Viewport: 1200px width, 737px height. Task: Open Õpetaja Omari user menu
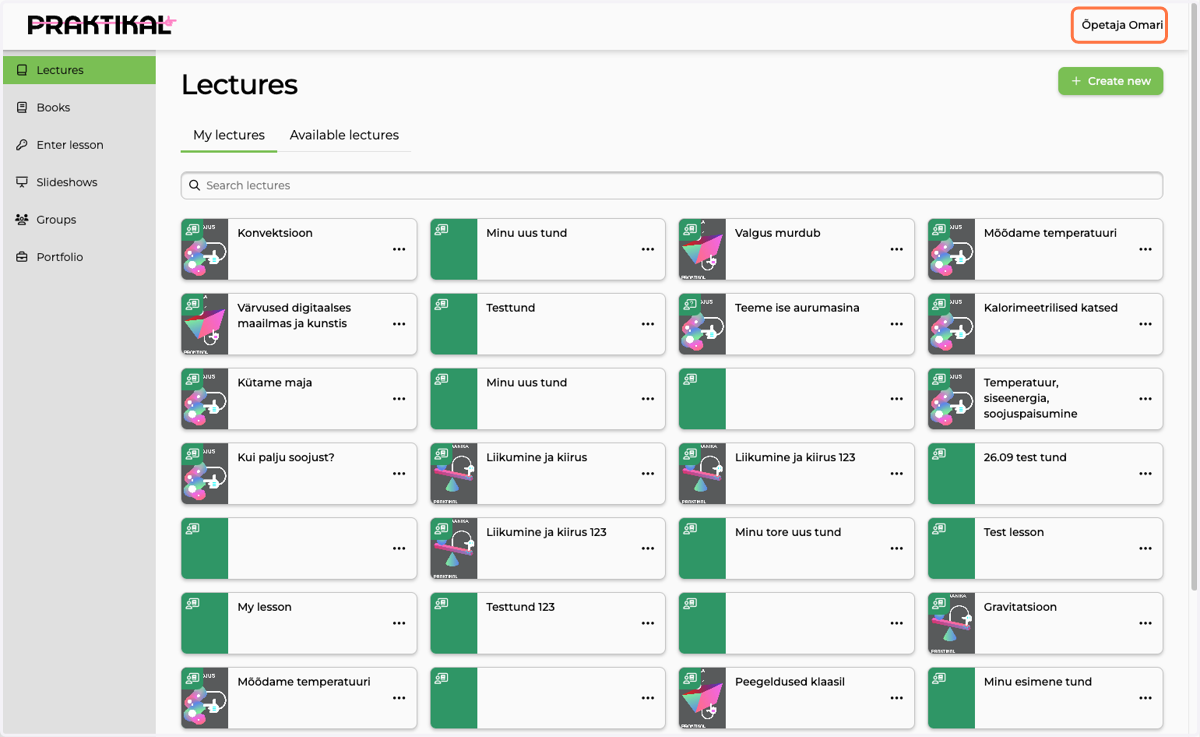[1120, 25]
